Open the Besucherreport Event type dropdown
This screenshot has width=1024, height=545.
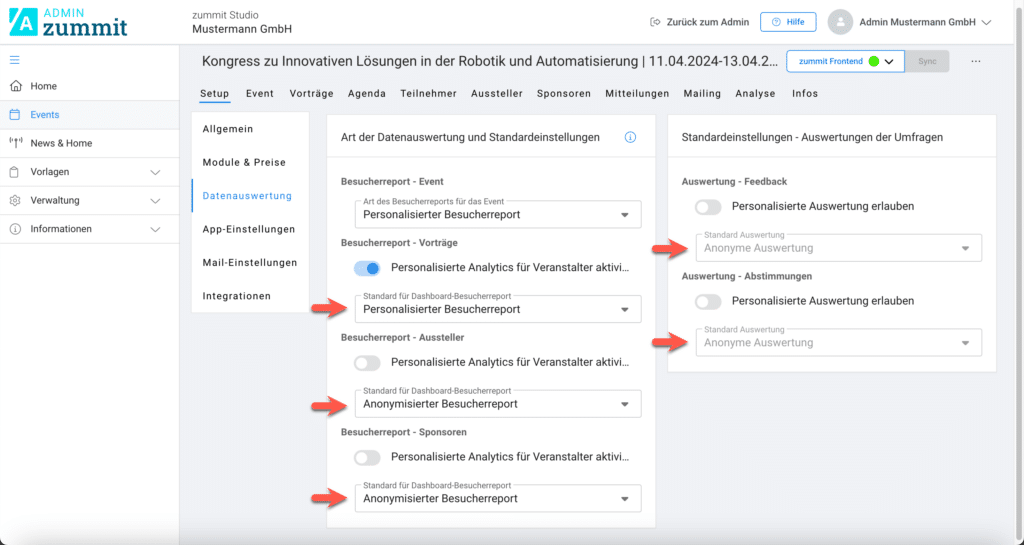[497, 214]
